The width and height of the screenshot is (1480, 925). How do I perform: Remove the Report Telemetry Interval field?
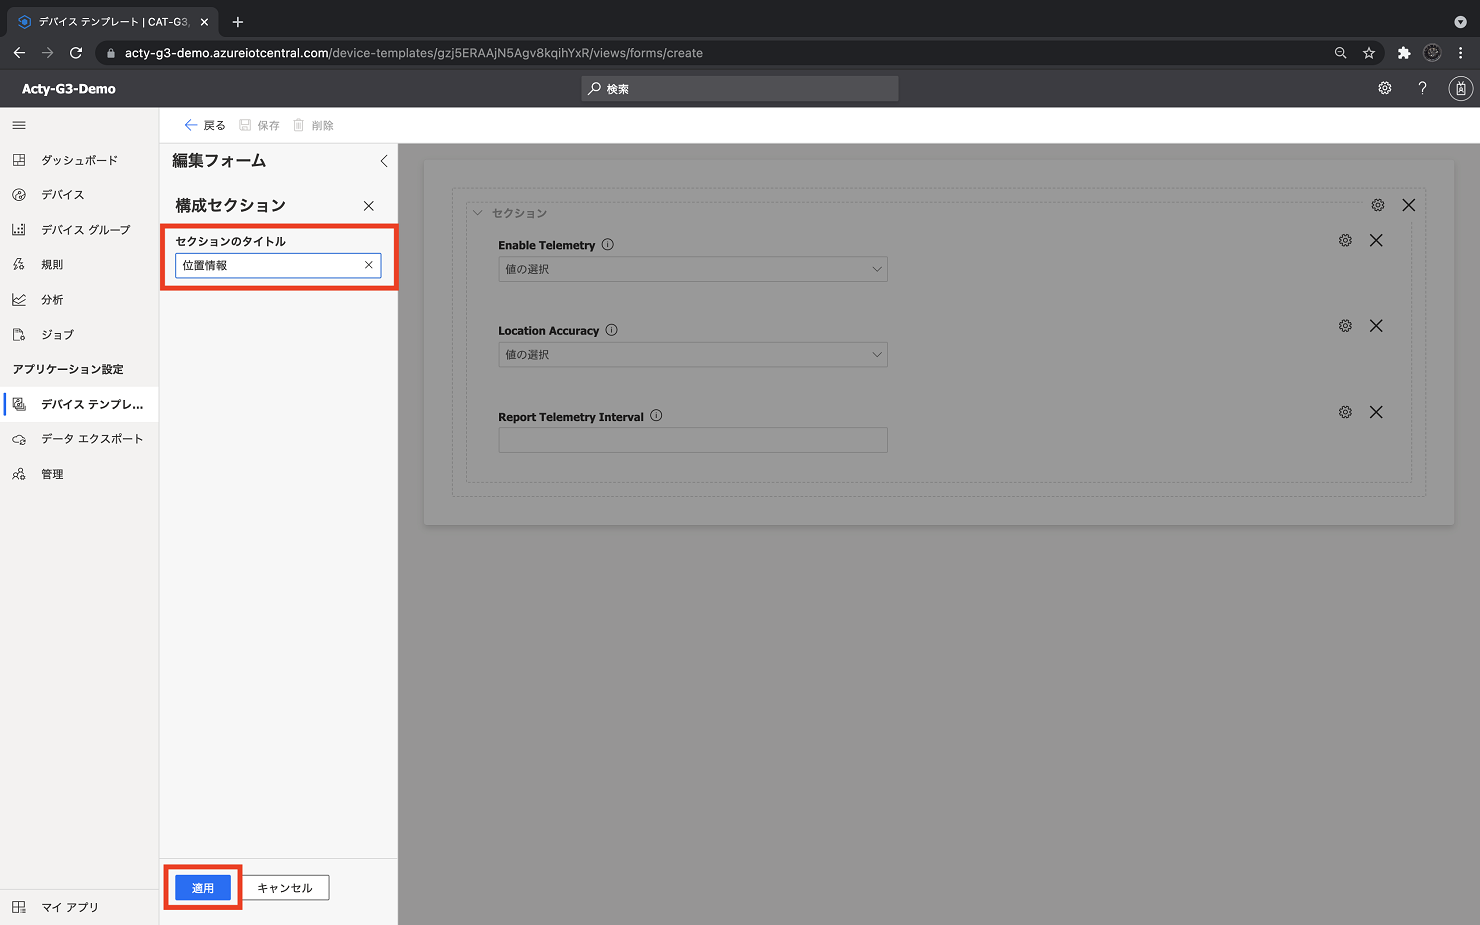pos(1377,412)
